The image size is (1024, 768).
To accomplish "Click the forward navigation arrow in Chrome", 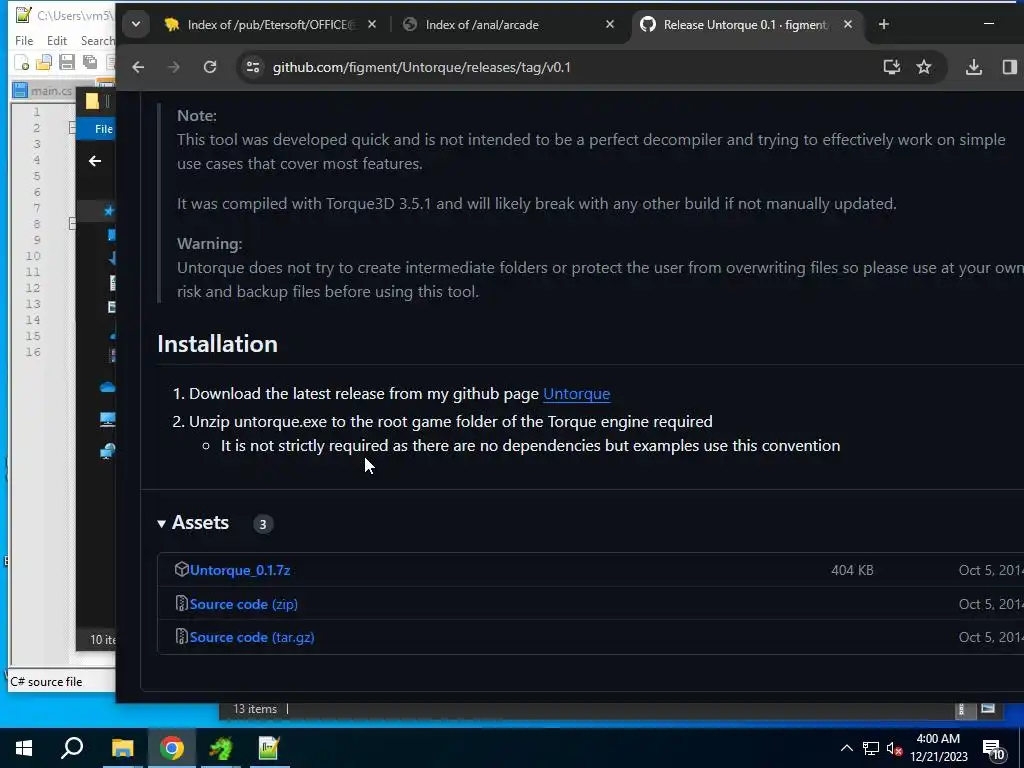I will click(174, 67).
